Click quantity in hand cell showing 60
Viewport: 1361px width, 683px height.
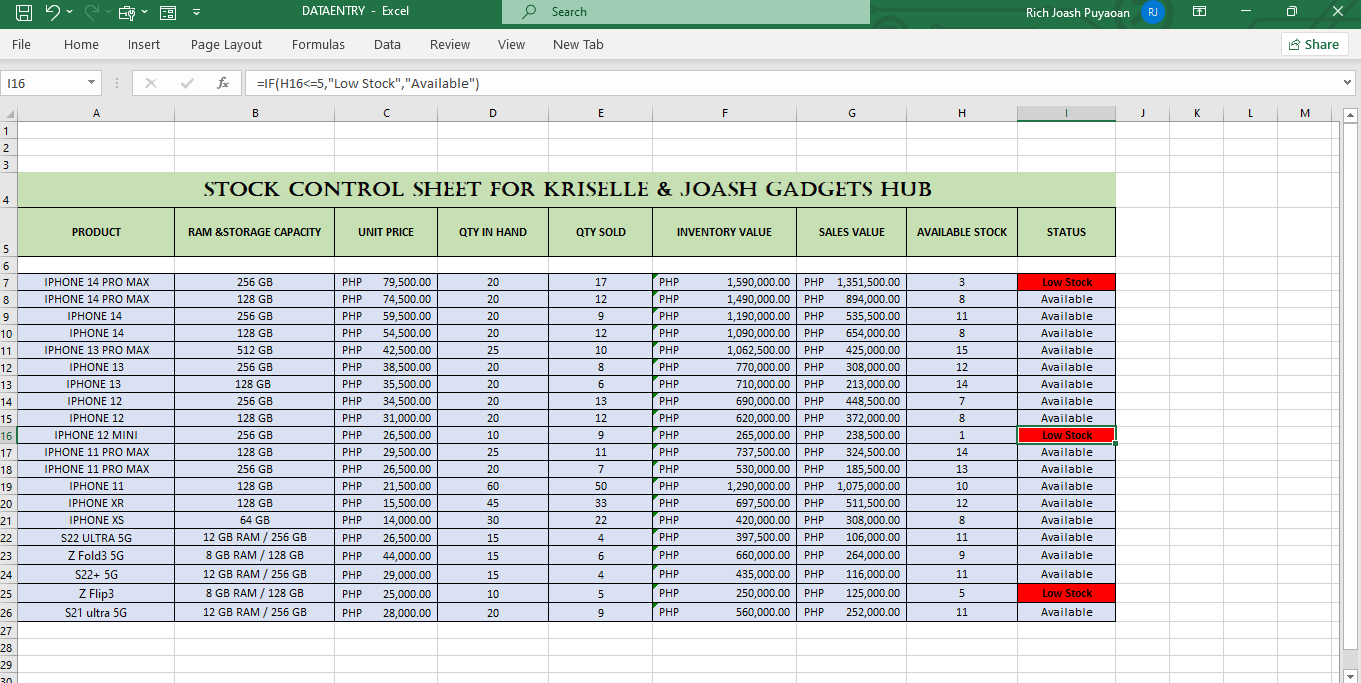coord(493,486)
